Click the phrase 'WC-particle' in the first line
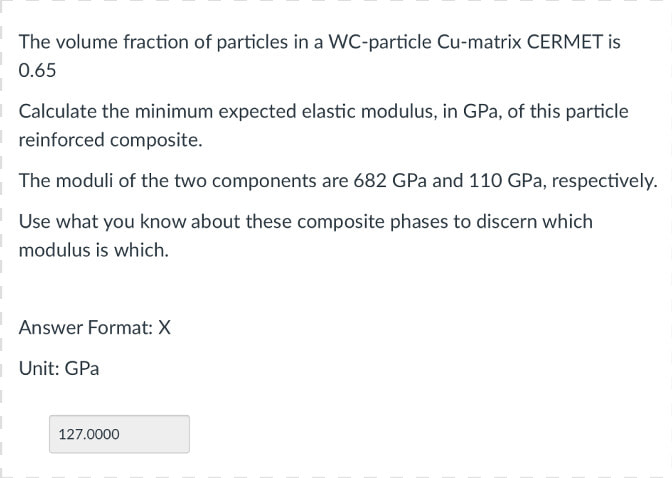Viewport: 672px width, 478px height. (x=380, y=42)
